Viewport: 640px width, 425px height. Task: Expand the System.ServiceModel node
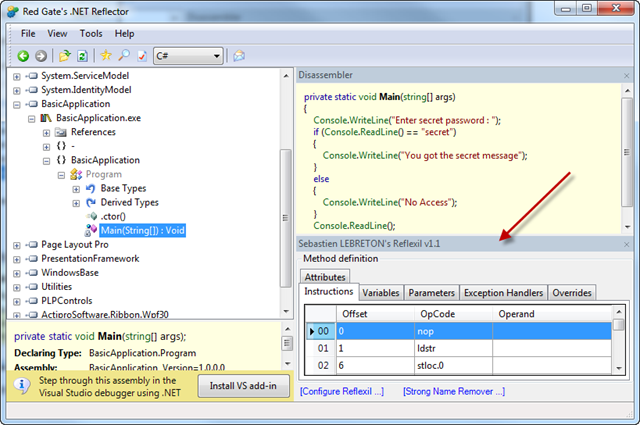(x=17, y=77)
